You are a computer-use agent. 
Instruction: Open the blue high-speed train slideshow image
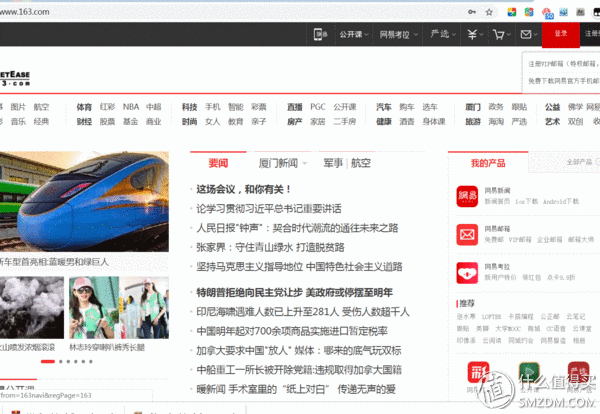pyautogui.click(x=84, y=202)
